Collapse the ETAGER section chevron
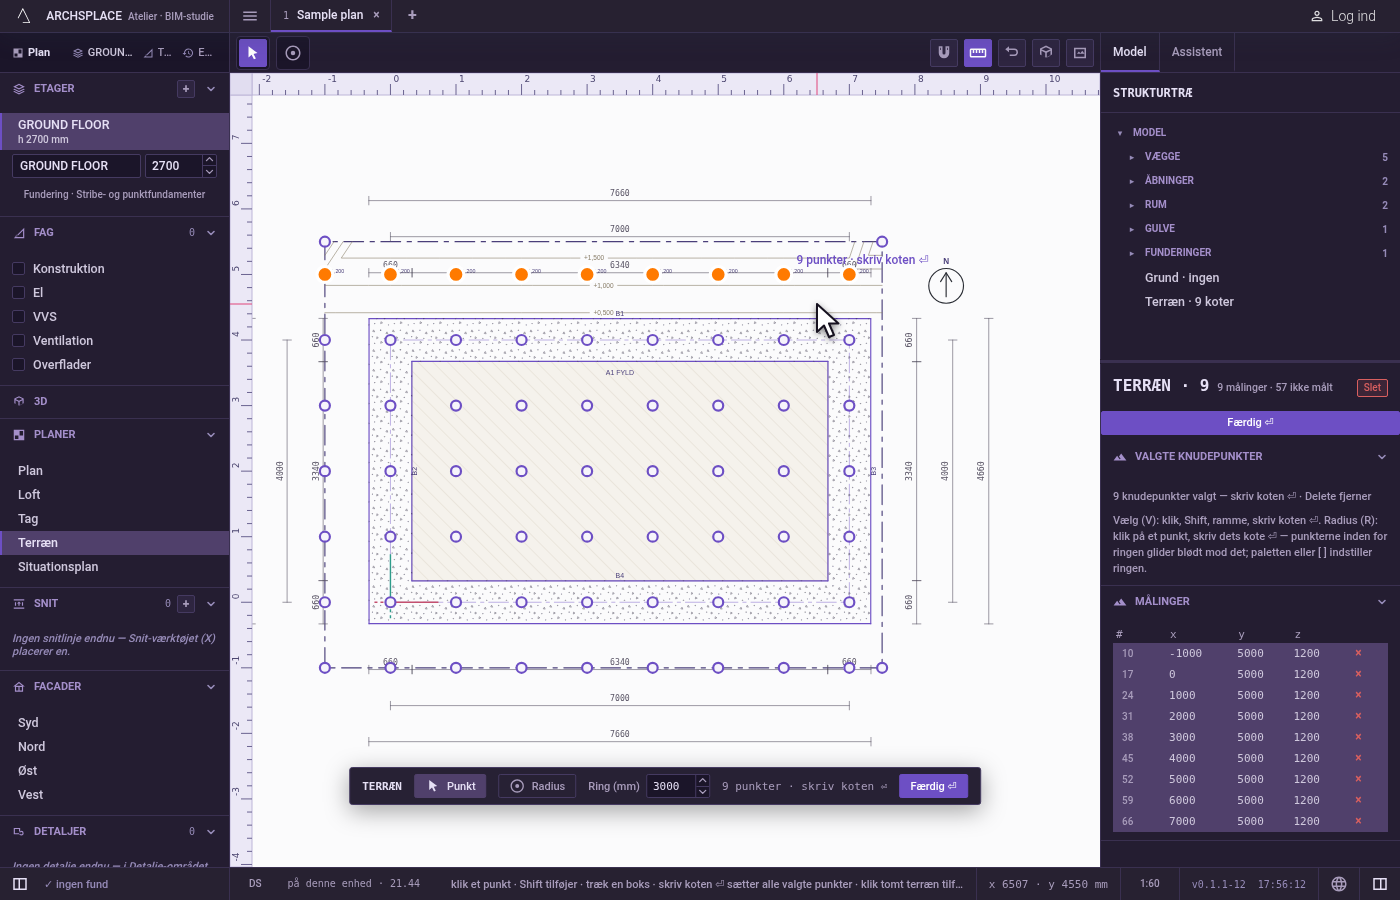This screenshot has width=1400, height=900. coord(211,89)
